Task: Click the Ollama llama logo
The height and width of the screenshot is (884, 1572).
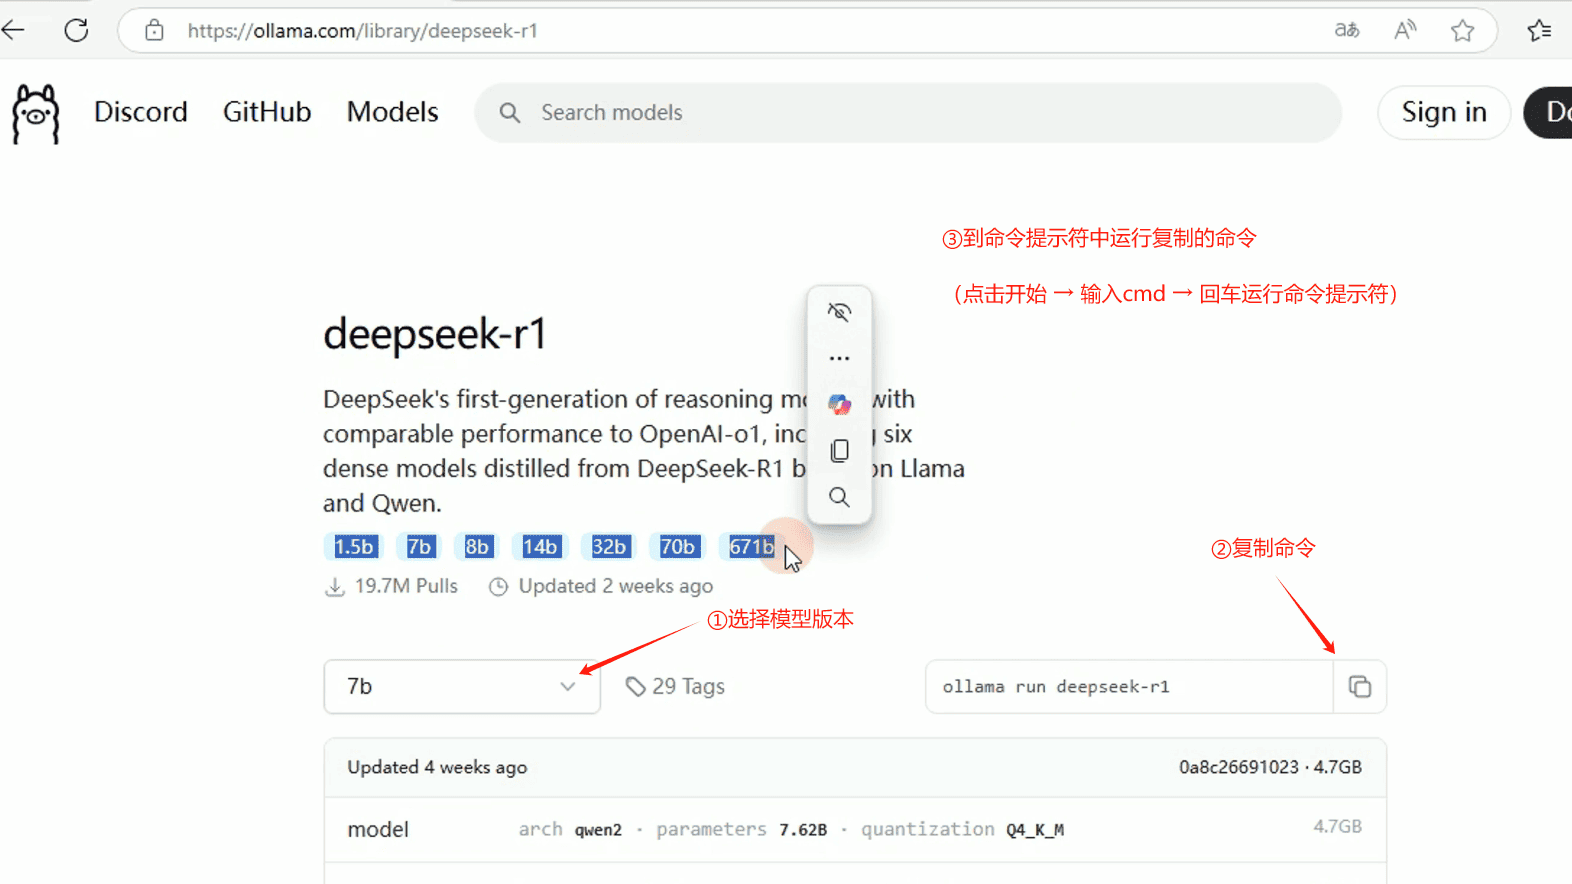Action: 36,113
